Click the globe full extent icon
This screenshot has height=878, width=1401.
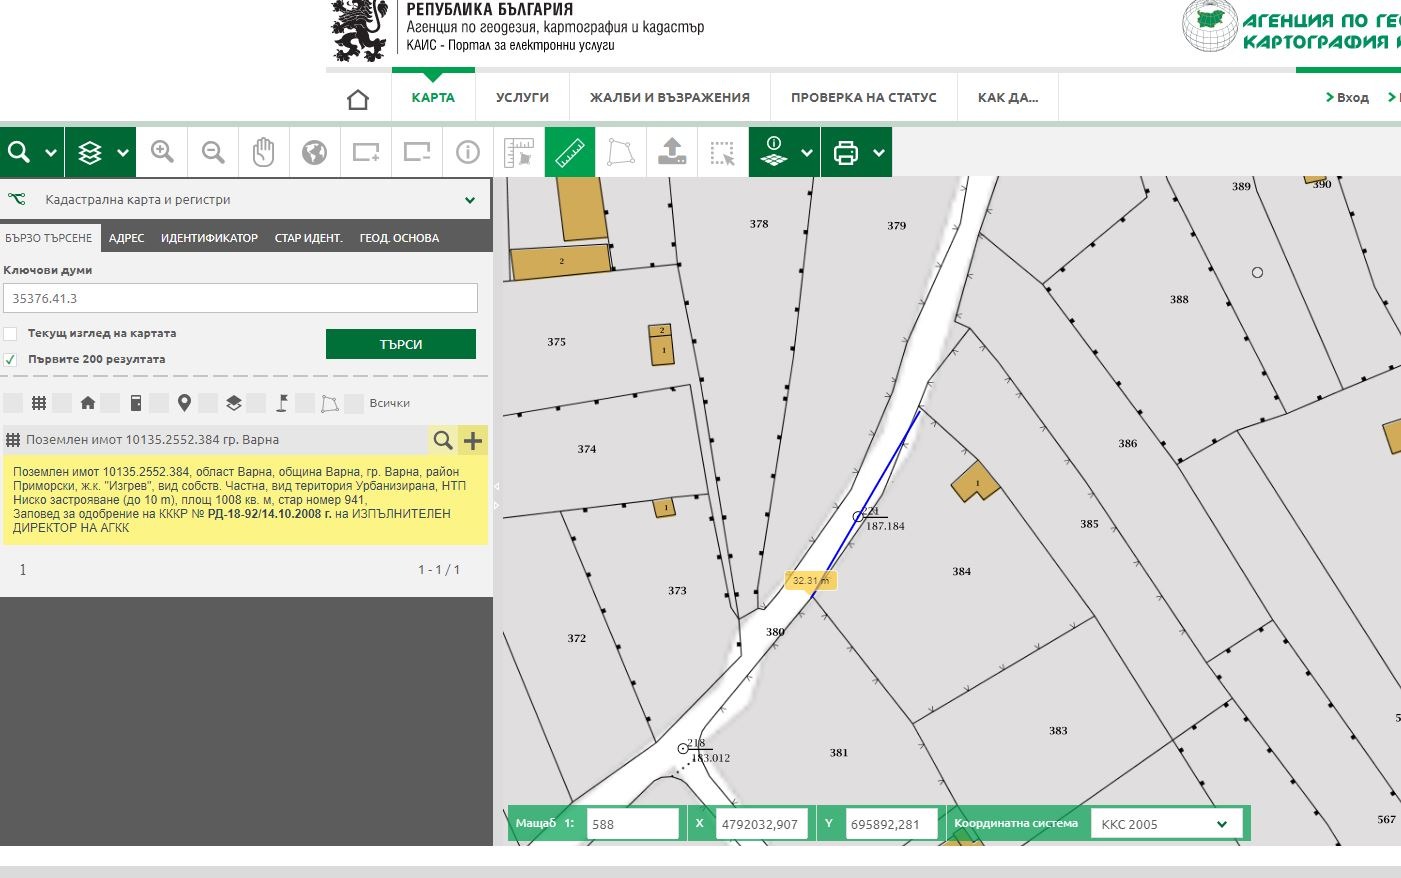[314, 152]
